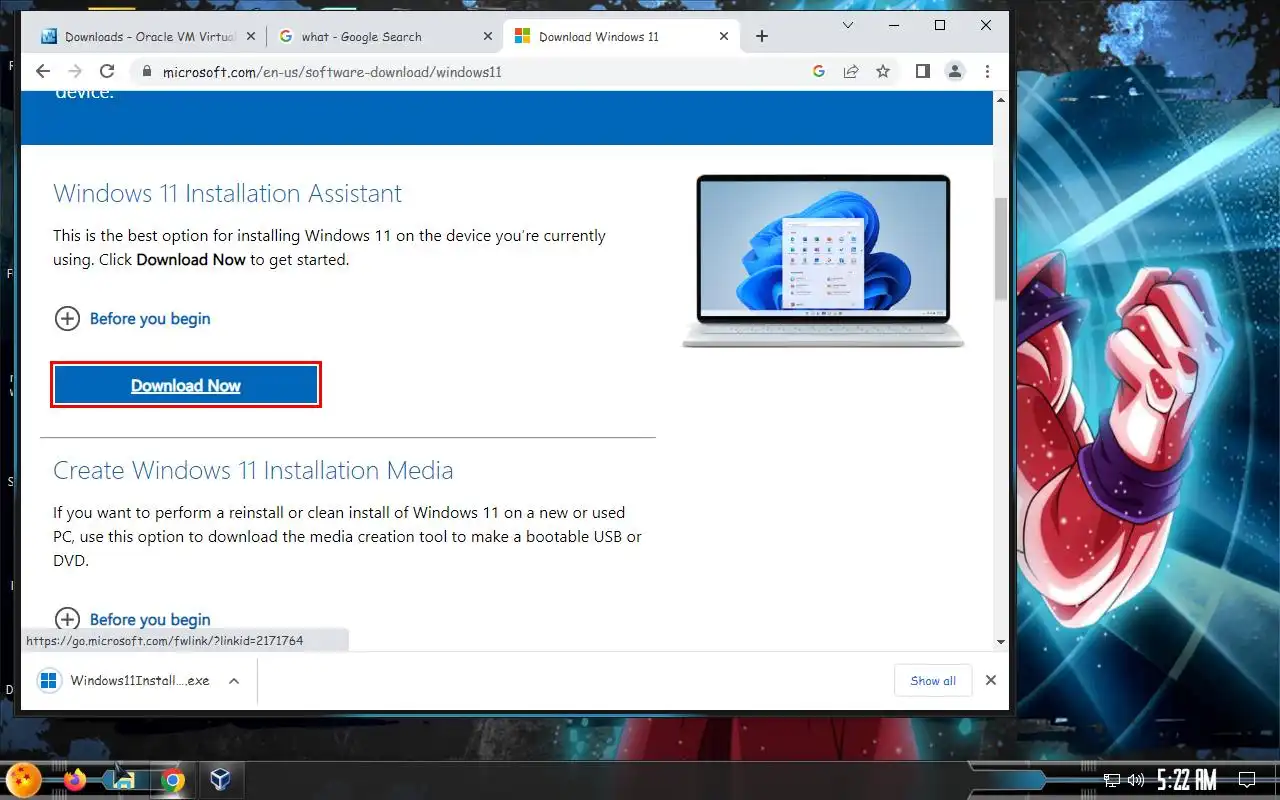Open the Dragon Ball Start button

click(23, 780)
